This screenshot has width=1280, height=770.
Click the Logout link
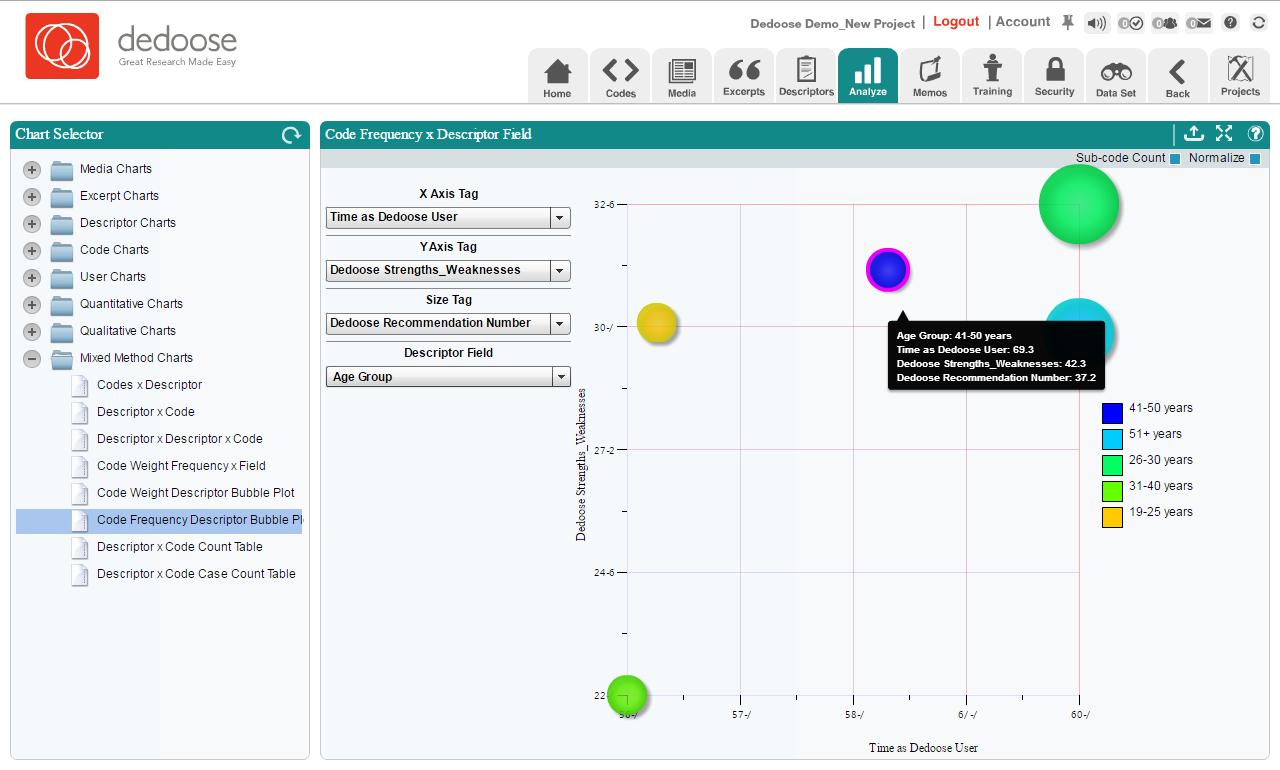(956, 22)
